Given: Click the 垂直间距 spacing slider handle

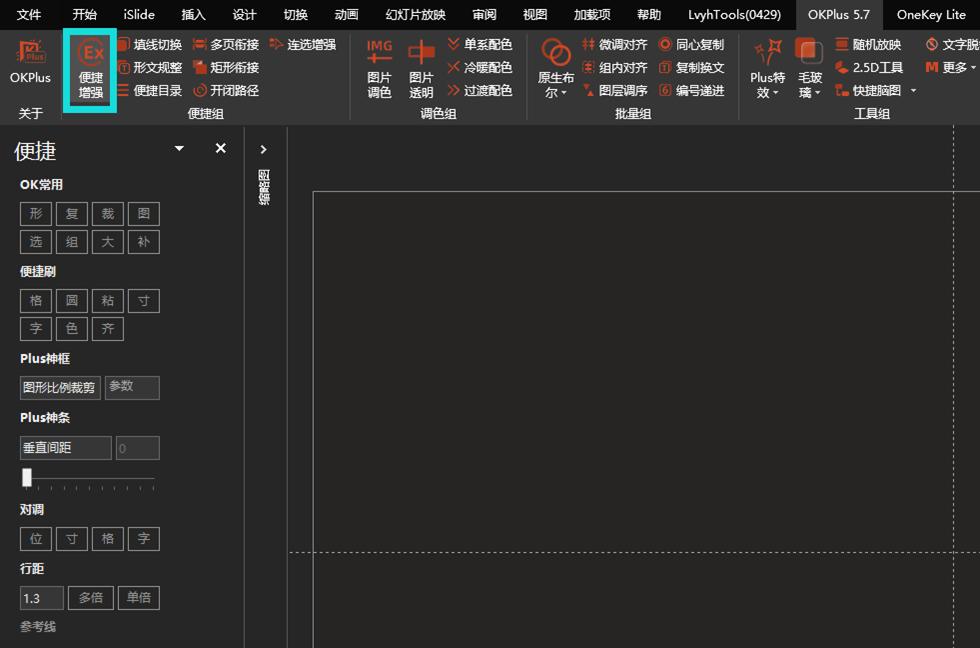Looking at the screenshot, I should point(27,477).
